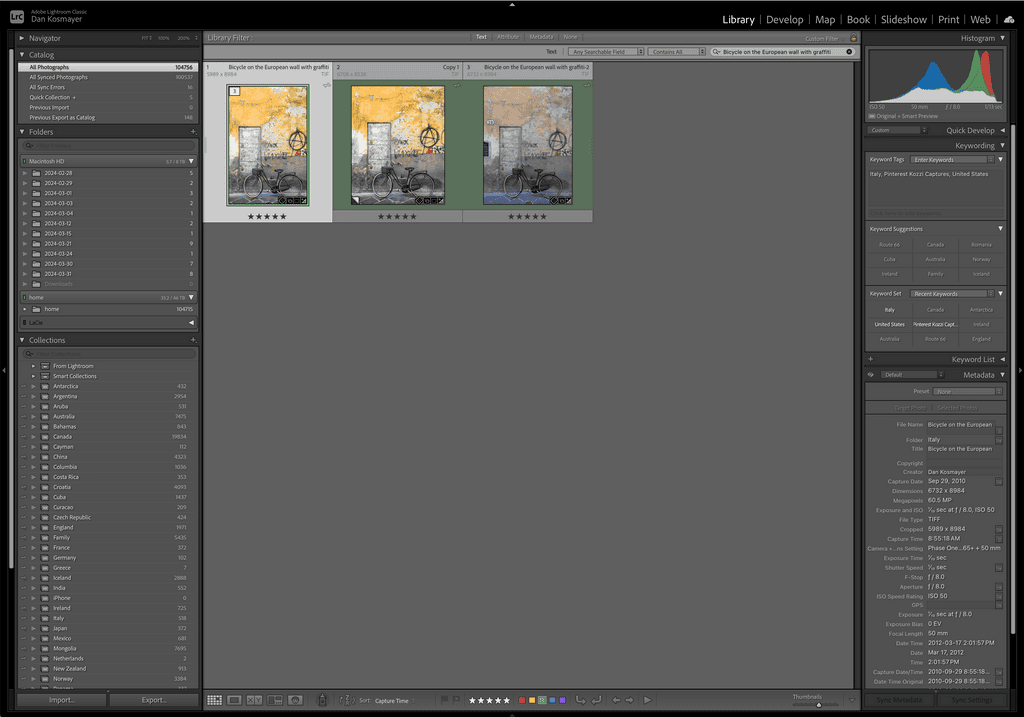Toggle United States keyword in Keyword Set
Viewport: 1024px width, 717px height.
click(889, 325)
